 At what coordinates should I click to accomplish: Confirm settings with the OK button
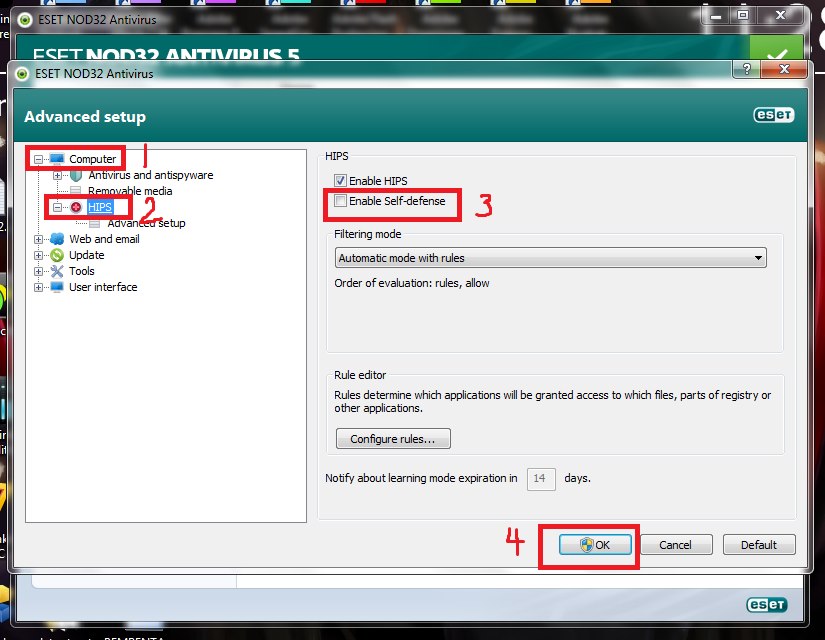pyautogui.click(x=595, y=545)
